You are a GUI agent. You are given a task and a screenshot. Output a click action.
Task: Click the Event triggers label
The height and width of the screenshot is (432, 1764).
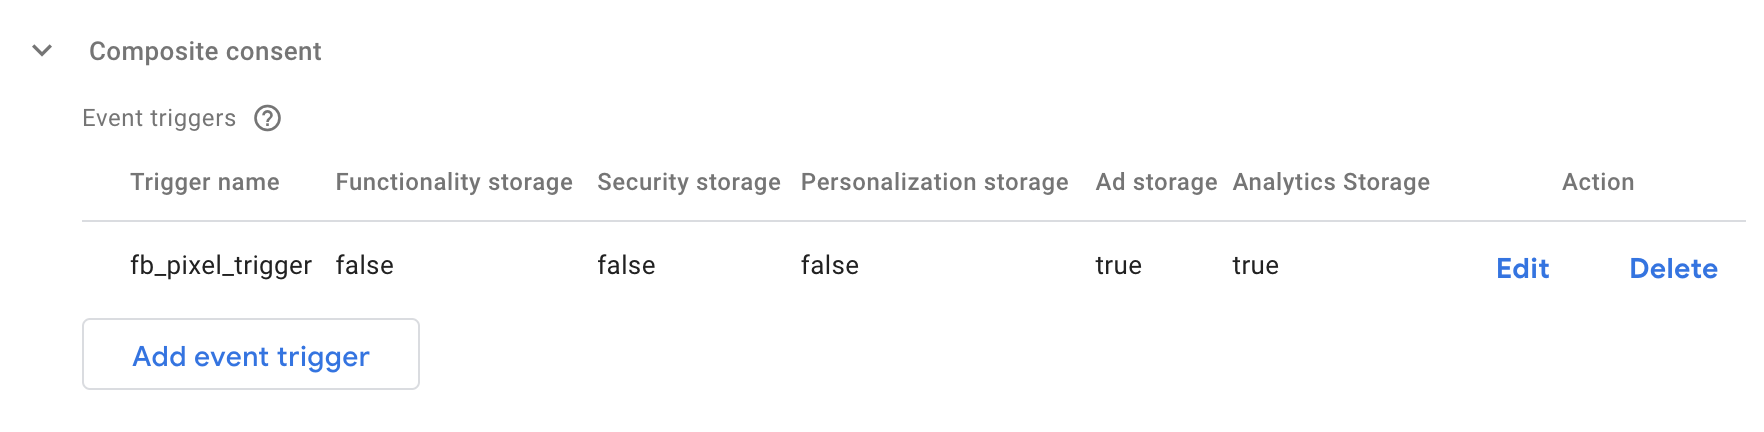tap(159, 118)
